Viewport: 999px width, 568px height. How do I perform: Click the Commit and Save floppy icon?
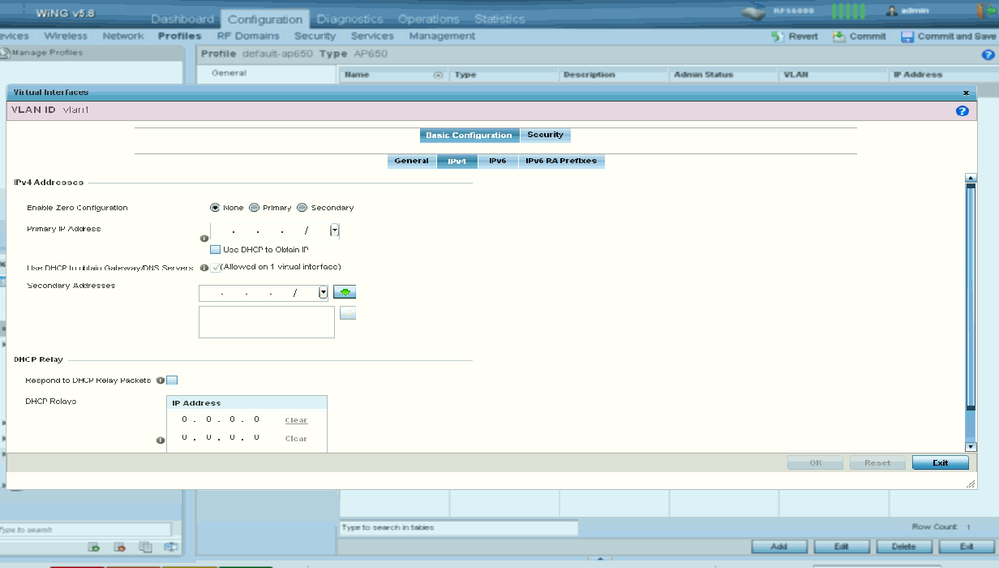(907, 36)
